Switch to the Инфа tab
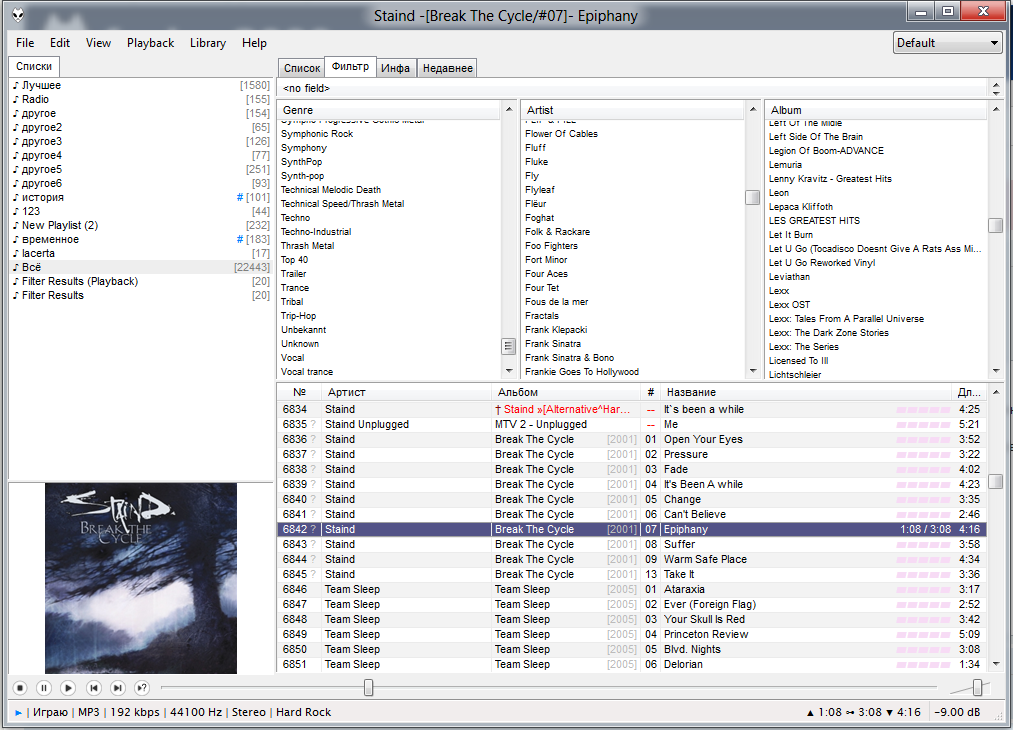 tap(396, 68)
